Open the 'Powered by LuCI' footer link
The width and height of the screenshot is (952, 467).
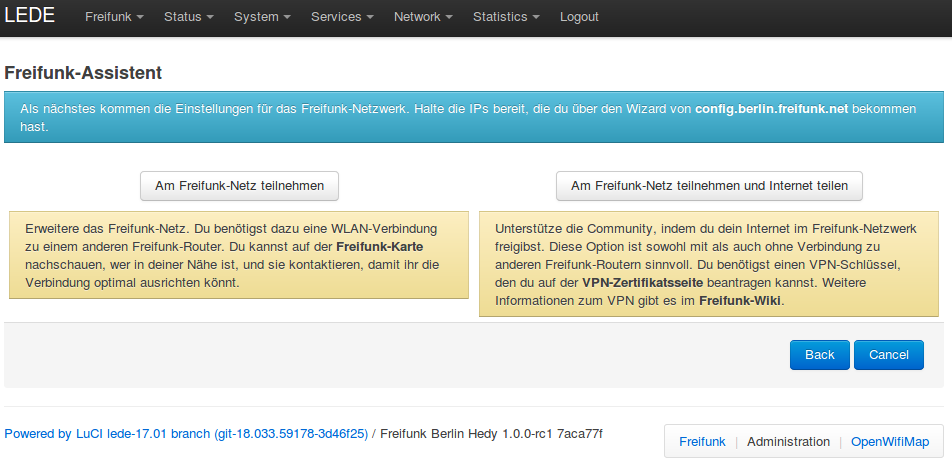point(186,434)
